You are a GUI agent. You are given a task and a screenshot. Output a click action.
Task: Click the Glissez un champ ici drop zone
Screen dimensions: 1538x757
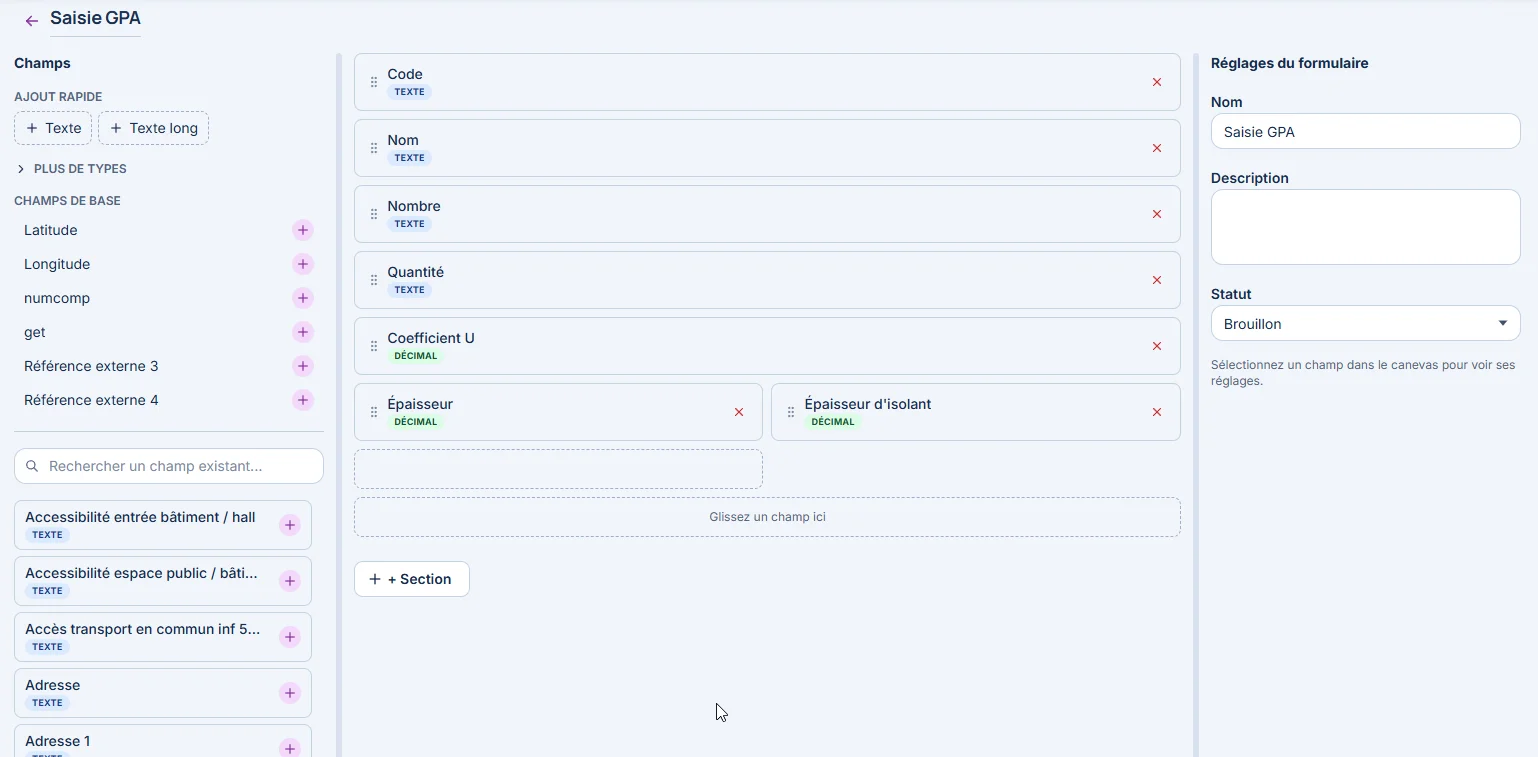[767, 517]
